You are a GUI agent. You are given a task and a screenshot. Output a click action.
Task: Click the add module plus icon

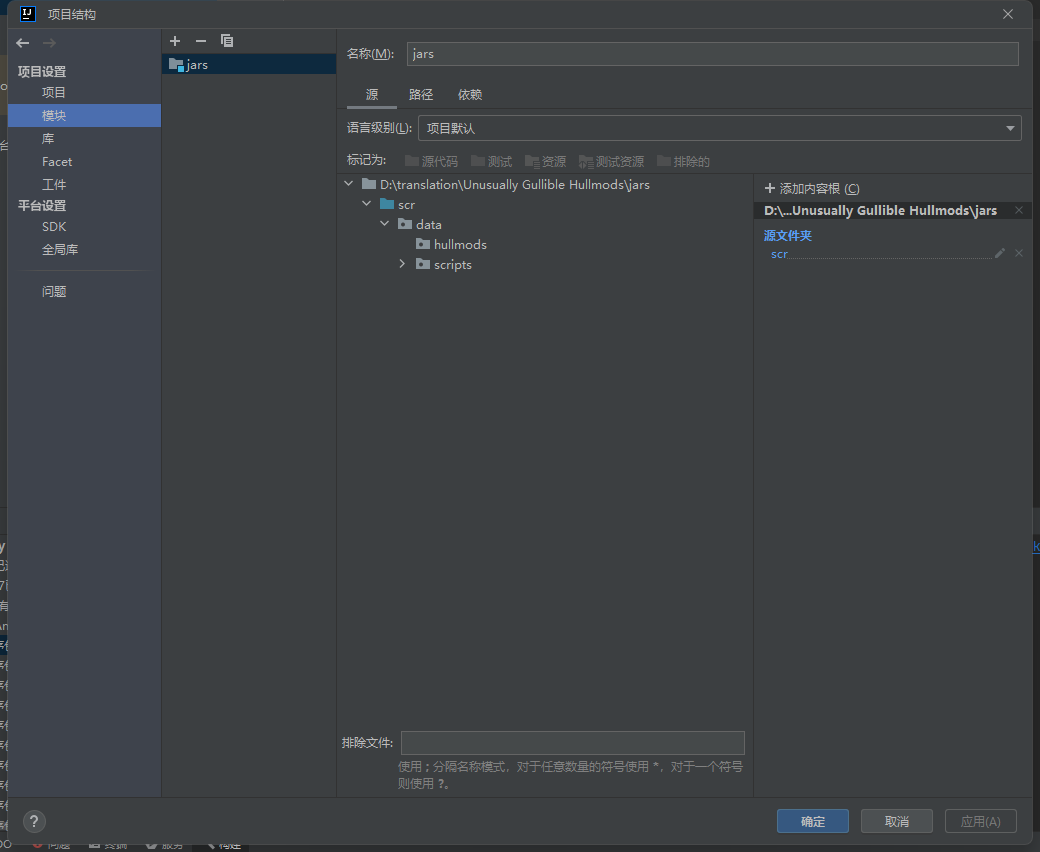pyautogui.click(x=175, y=41)
